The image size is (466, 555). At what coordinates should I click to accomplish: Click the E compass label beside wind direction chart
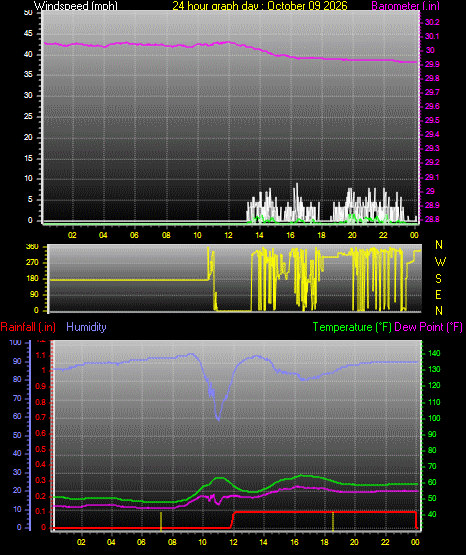[438, 294]
